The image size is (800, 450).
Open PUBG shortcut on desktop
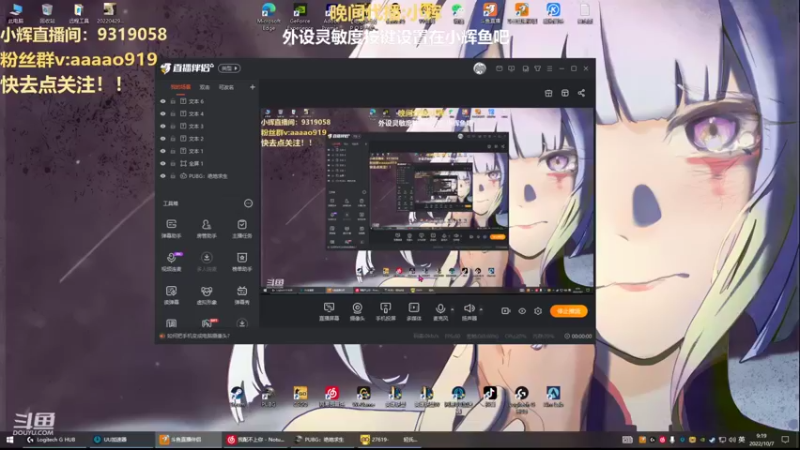[x=268, y=396]
